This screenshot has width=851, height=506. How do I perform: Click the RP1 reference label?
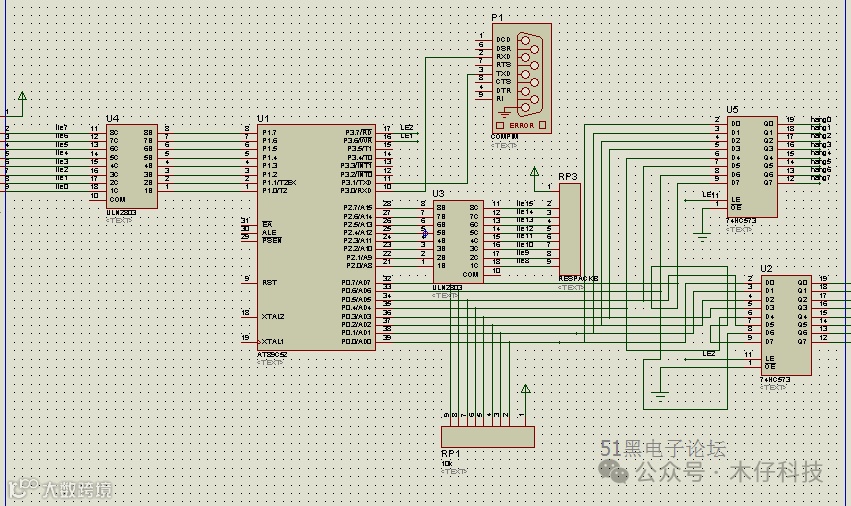pos(450,454)
